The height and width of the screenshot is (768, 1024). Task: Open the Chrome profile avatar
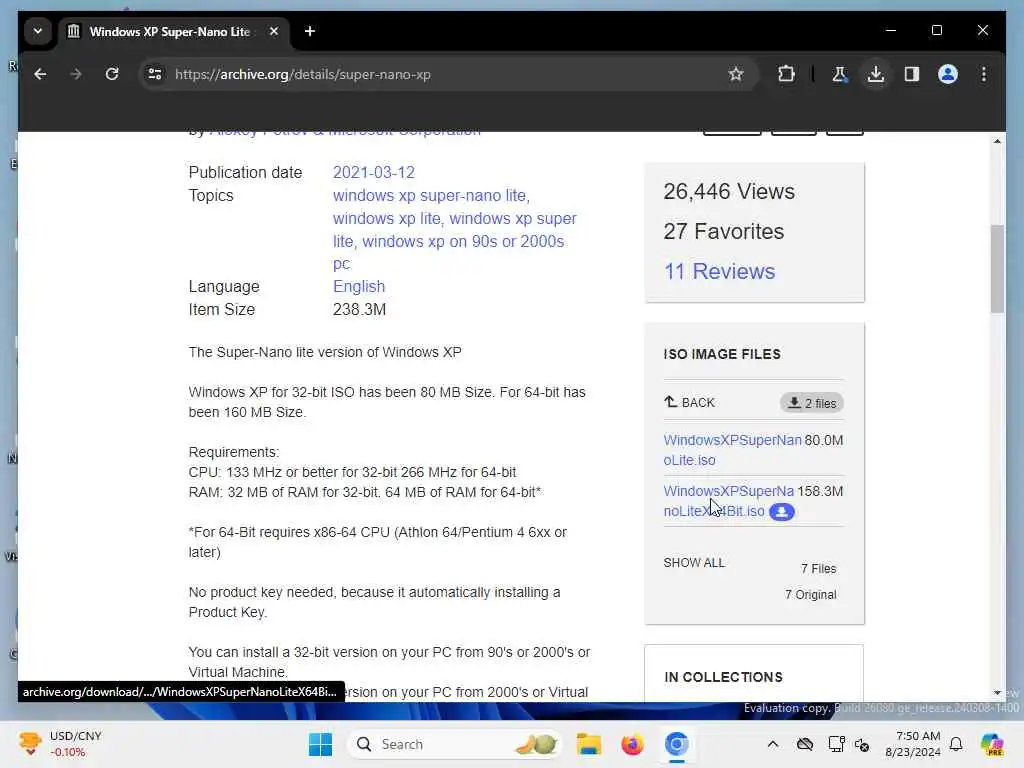tap(948, 74)
